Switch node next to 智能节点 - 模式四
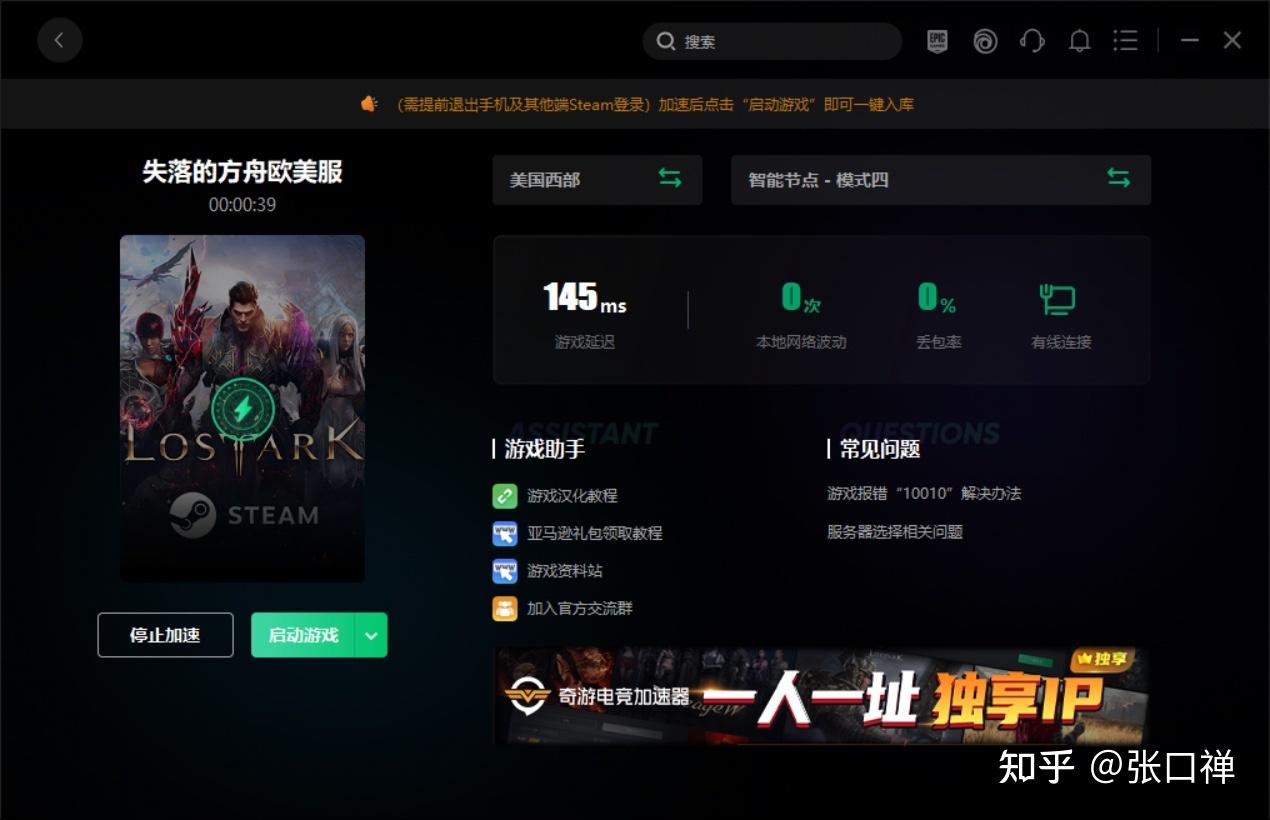The image size is (1270, 820). coord(1118,179)
